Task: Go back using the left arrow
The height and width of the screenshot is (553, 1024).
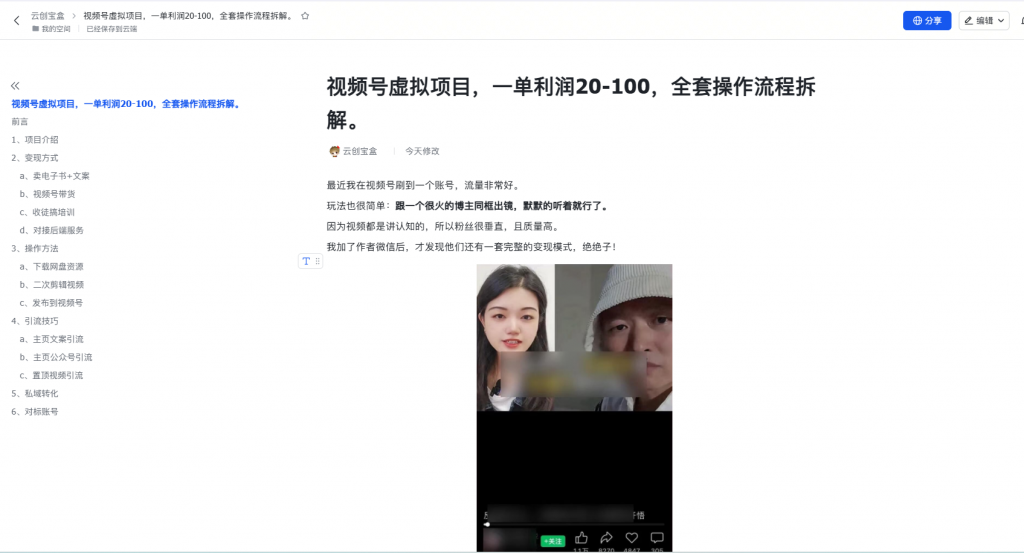Action: click(x=16, y=20)
